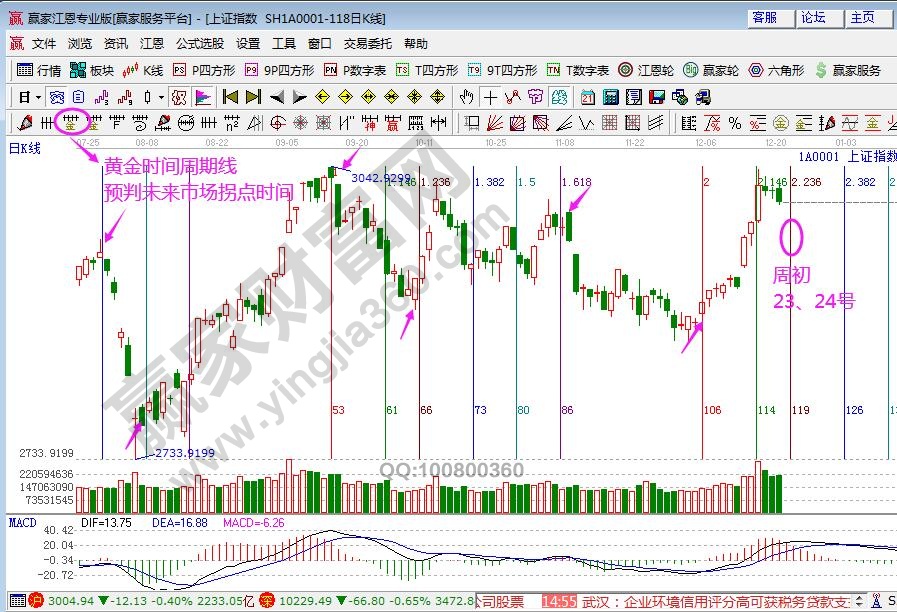The image size is (897, 612).
Task: Expand the candlestick chart type dropdown
Action: (161, 97)
